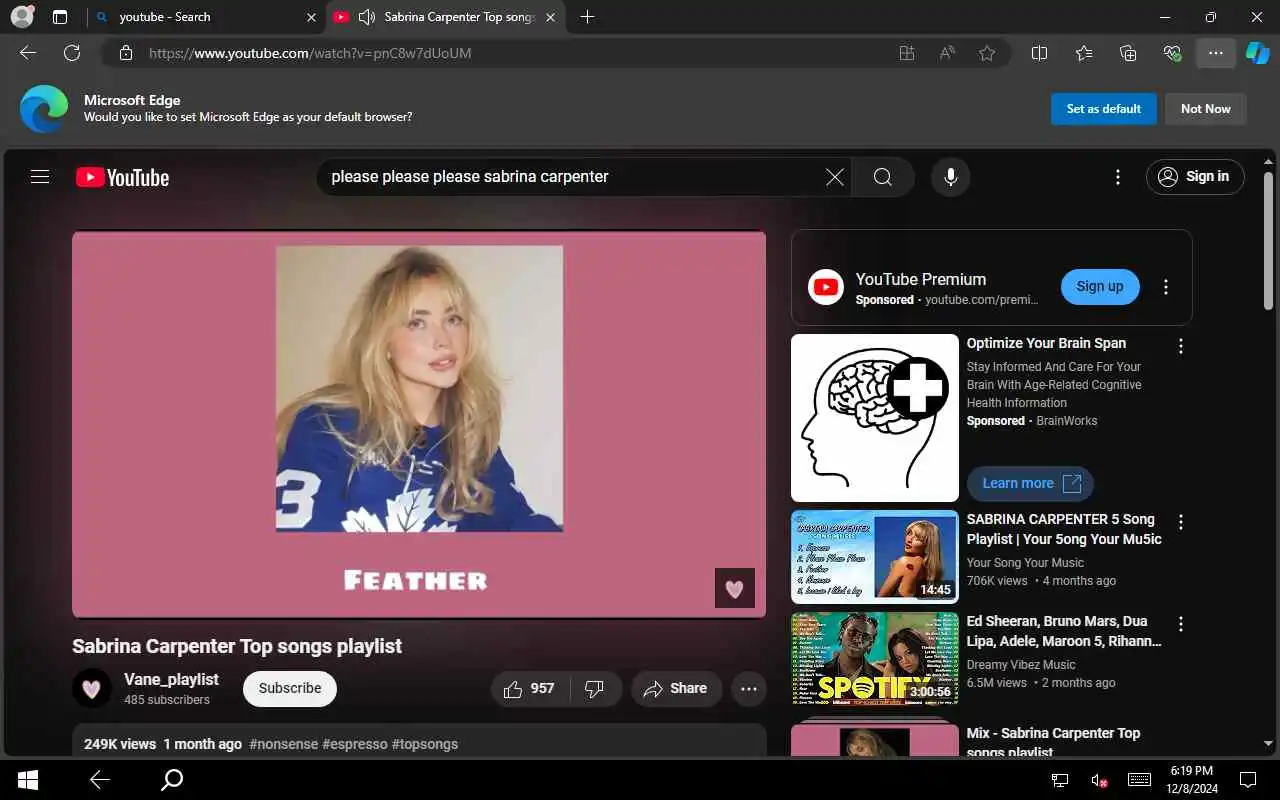The width and height of the screenshot is (1280, 800).
Task: Open more actions menu below the video
Action: pos(749,688)
